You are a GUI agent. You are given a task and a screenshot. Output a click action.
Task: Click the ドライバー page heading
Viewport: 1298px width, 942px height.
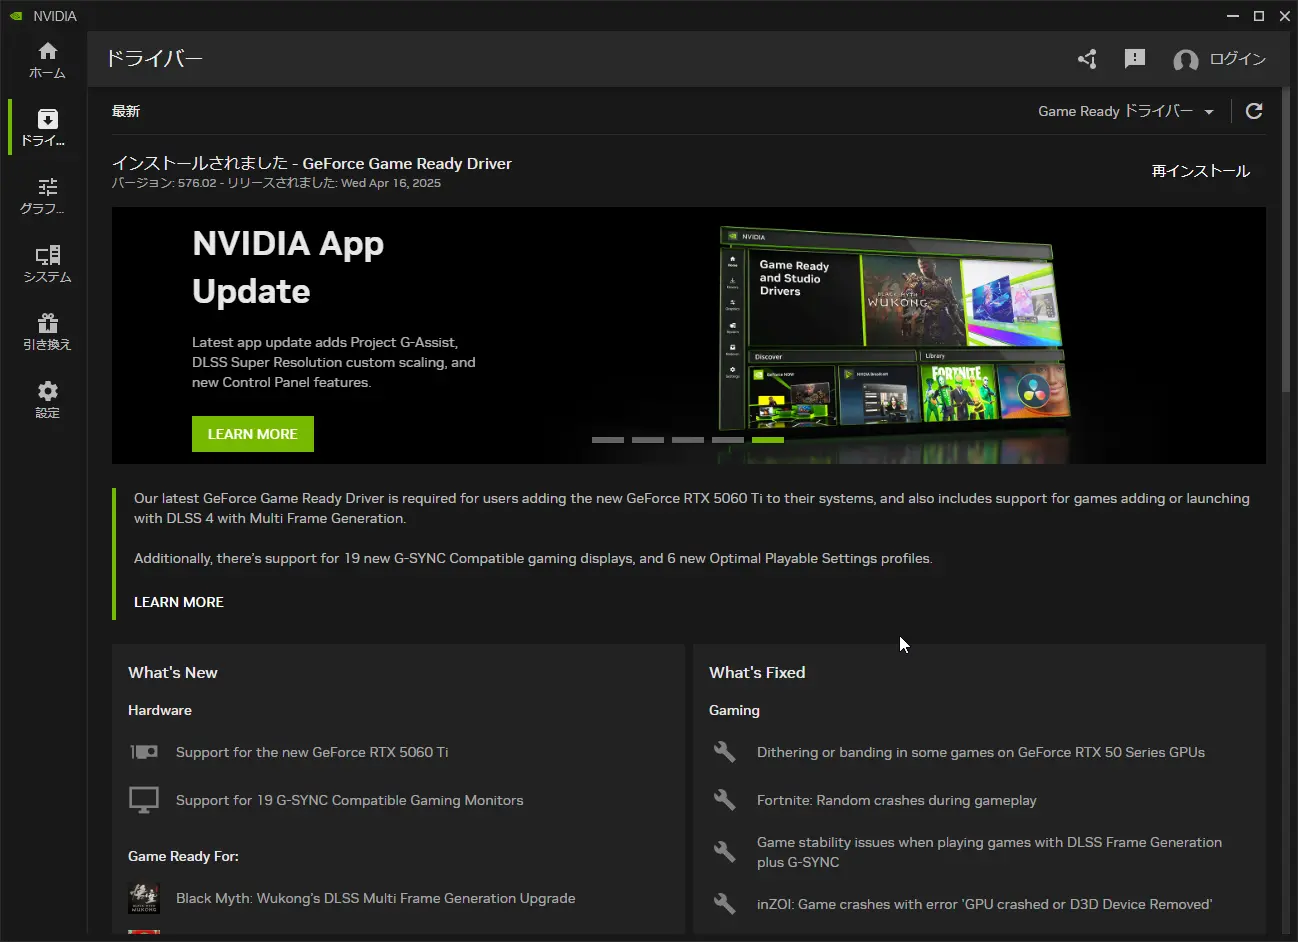point(155,59)
